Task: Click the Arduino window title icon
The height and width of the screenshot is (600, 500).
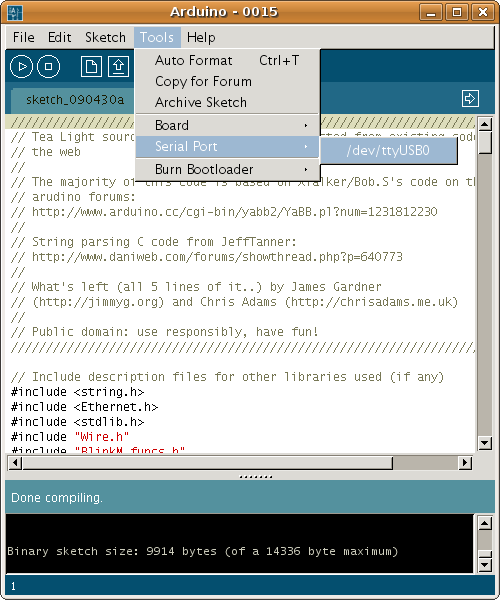Action: click(x=15, y=12)
